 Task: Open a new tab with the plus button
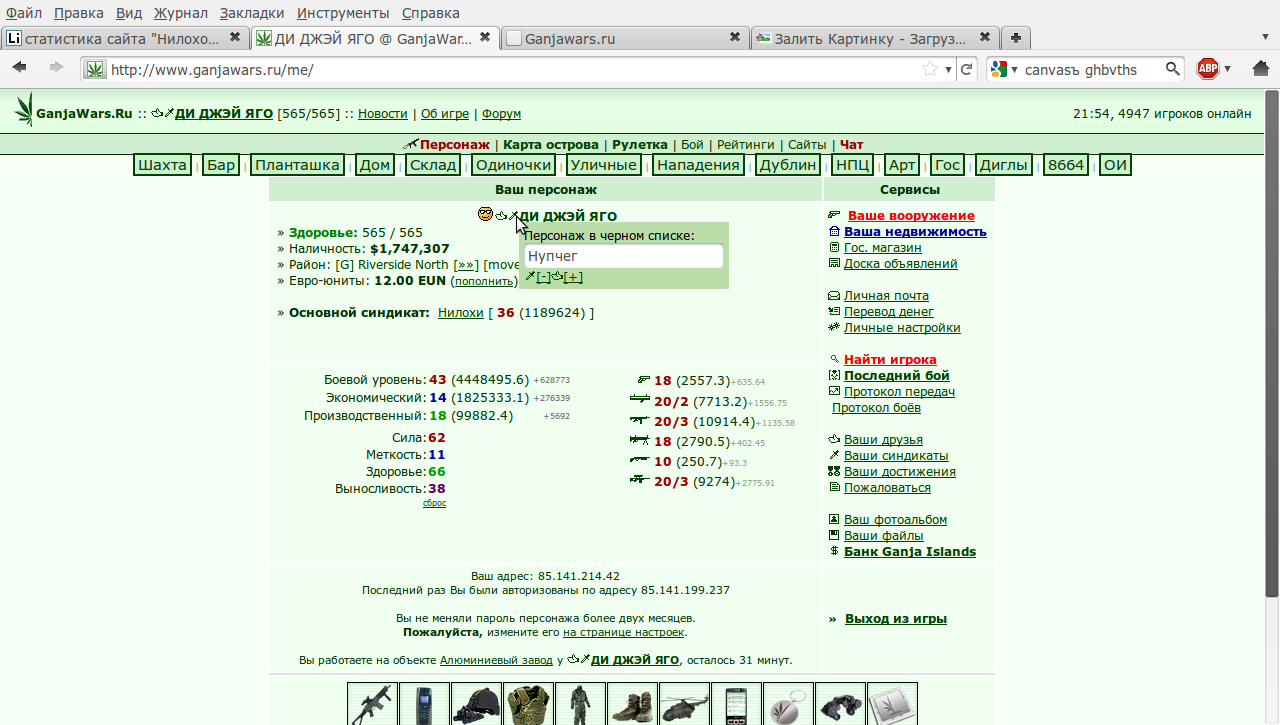(x=1016, y=38)
